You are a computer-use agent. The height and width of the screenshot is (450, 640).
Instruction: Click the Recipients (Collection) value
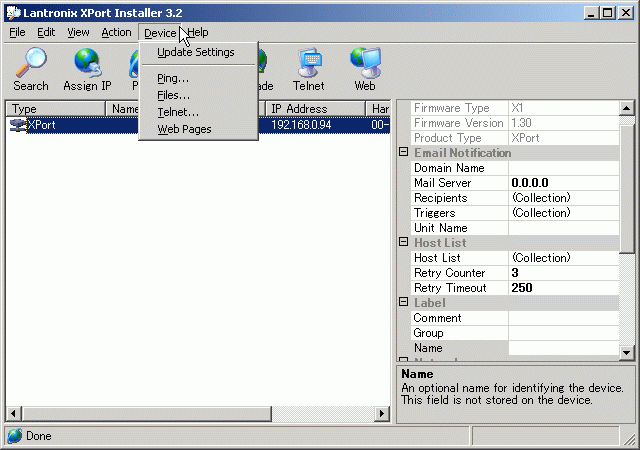564,198
